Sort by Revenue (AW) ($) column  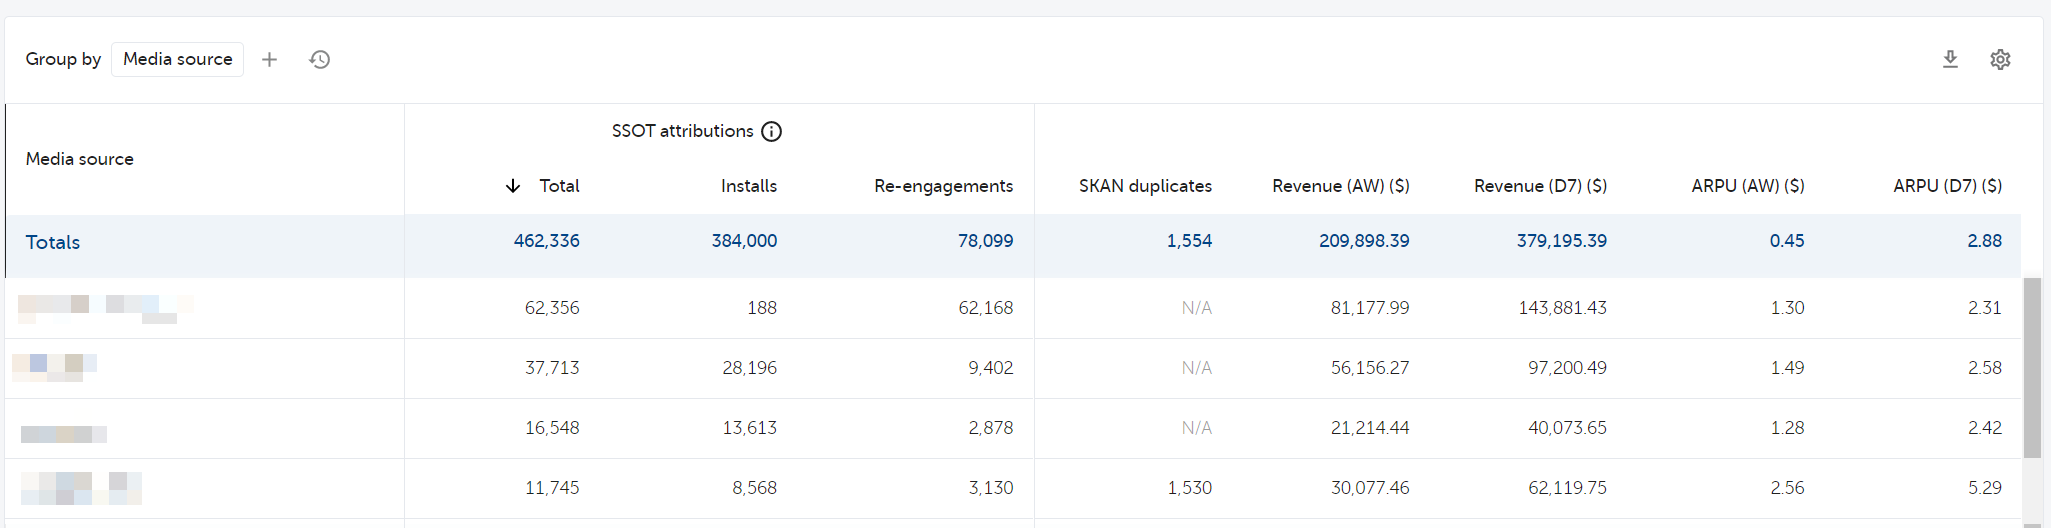pyautogui.click(x=1340, y=186)
